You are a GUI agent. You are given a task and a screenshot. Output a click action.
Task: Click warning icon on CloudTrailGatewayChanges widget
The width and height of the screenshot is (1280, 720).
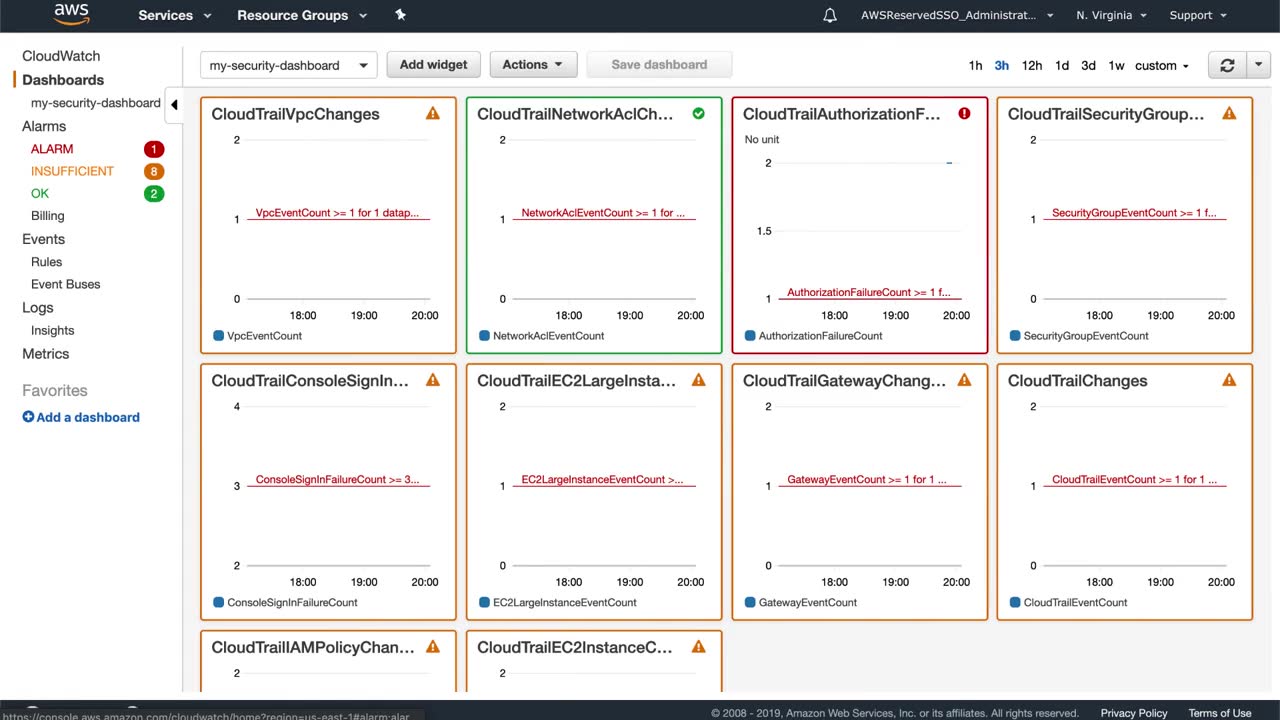(964, 380)
